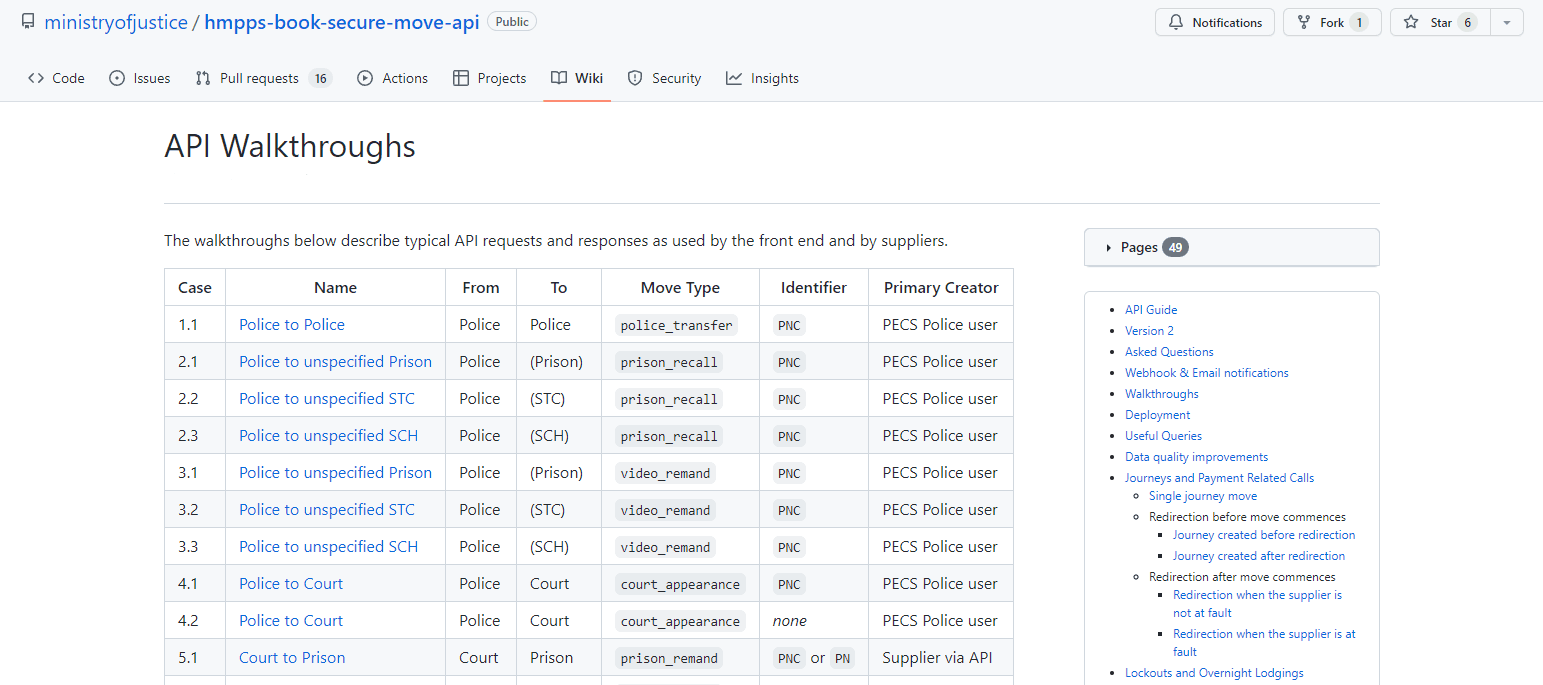This screenshot has height=685, width=1543.
Task: Click the repository book icon beside ministryofjustice
Action: tap(28, 22)
